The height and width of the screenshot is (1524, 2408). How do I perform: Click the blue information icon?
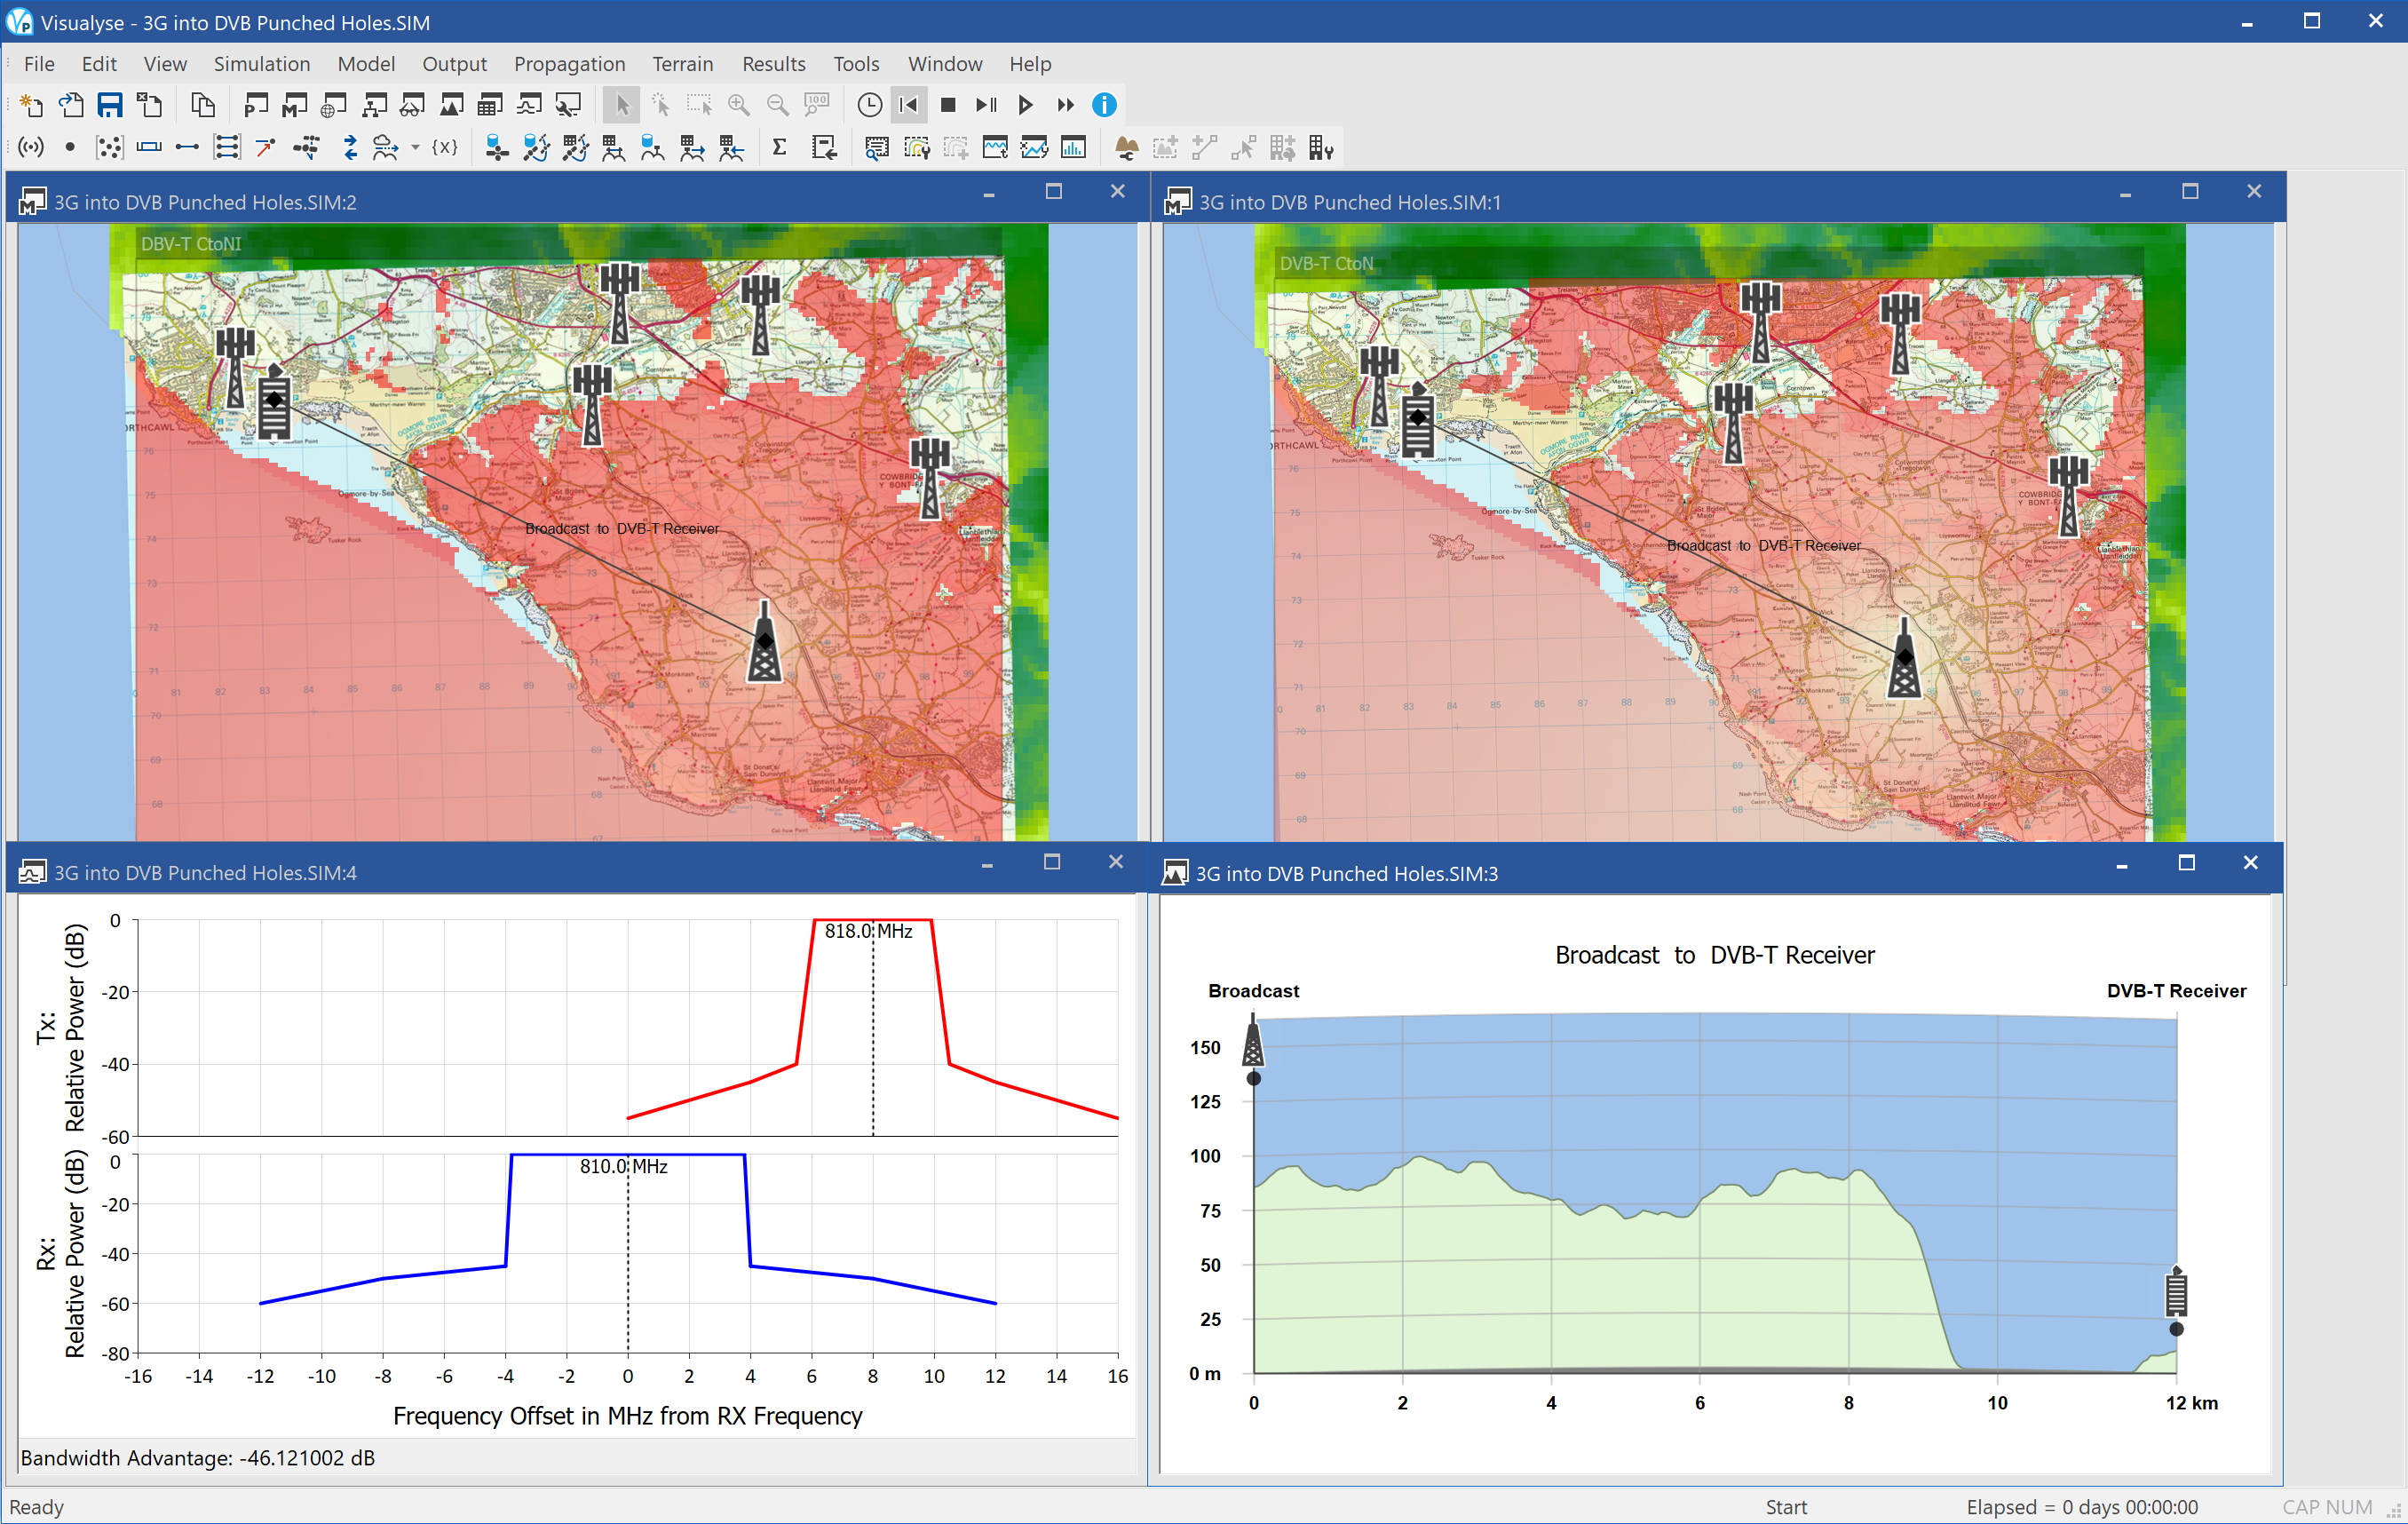point(1104,105)
